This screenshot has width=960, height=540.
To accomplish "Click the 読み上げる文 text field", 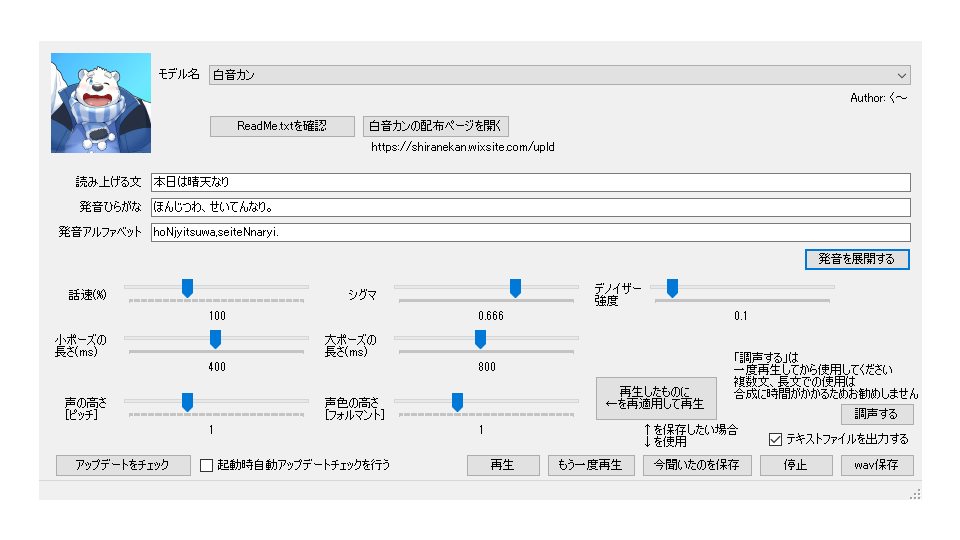I will (x=530, y=182).
